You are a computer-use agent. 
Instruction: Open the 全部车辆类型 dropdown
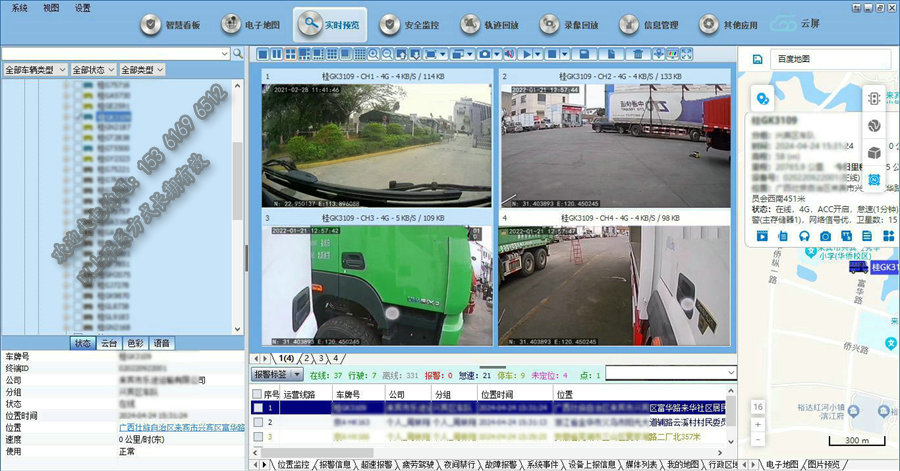(35, 70)
